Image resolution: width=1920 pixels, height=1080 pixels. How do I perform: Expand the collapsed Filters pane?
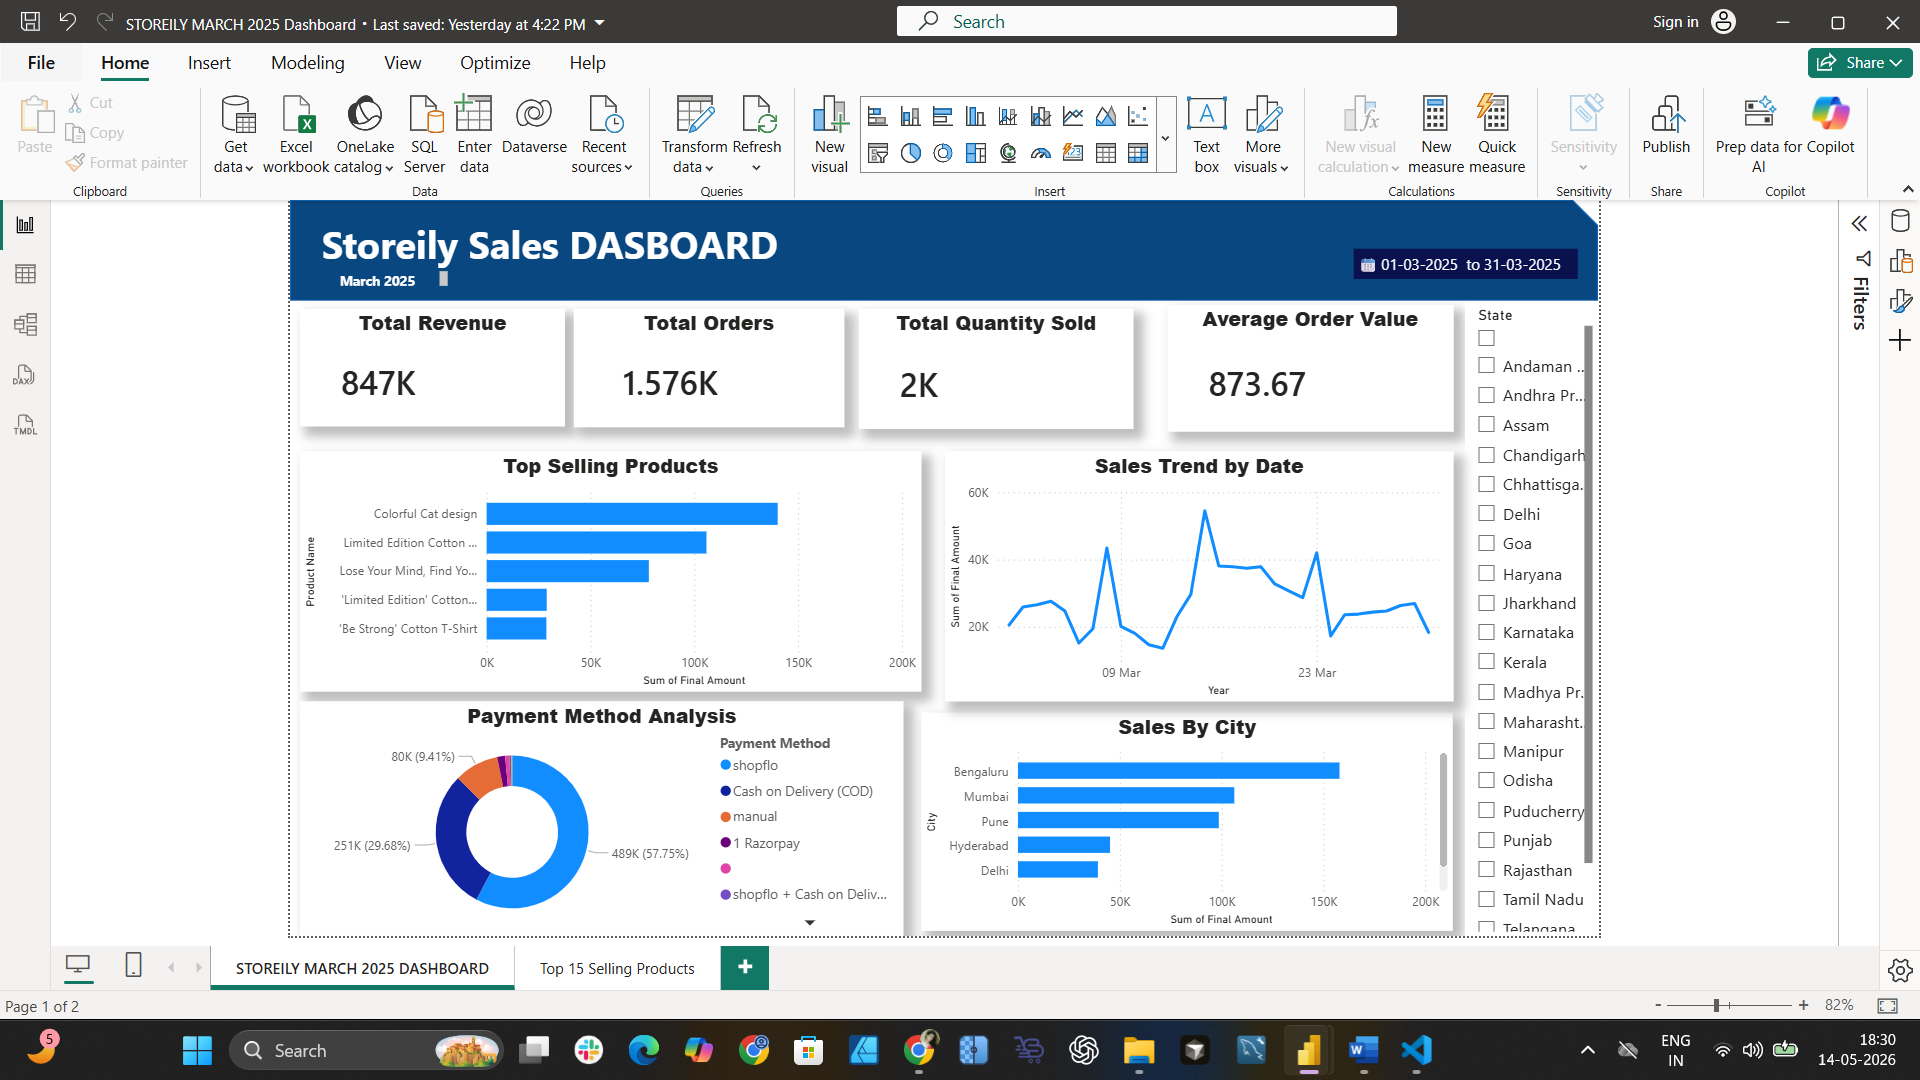[x=1859, y=224]
